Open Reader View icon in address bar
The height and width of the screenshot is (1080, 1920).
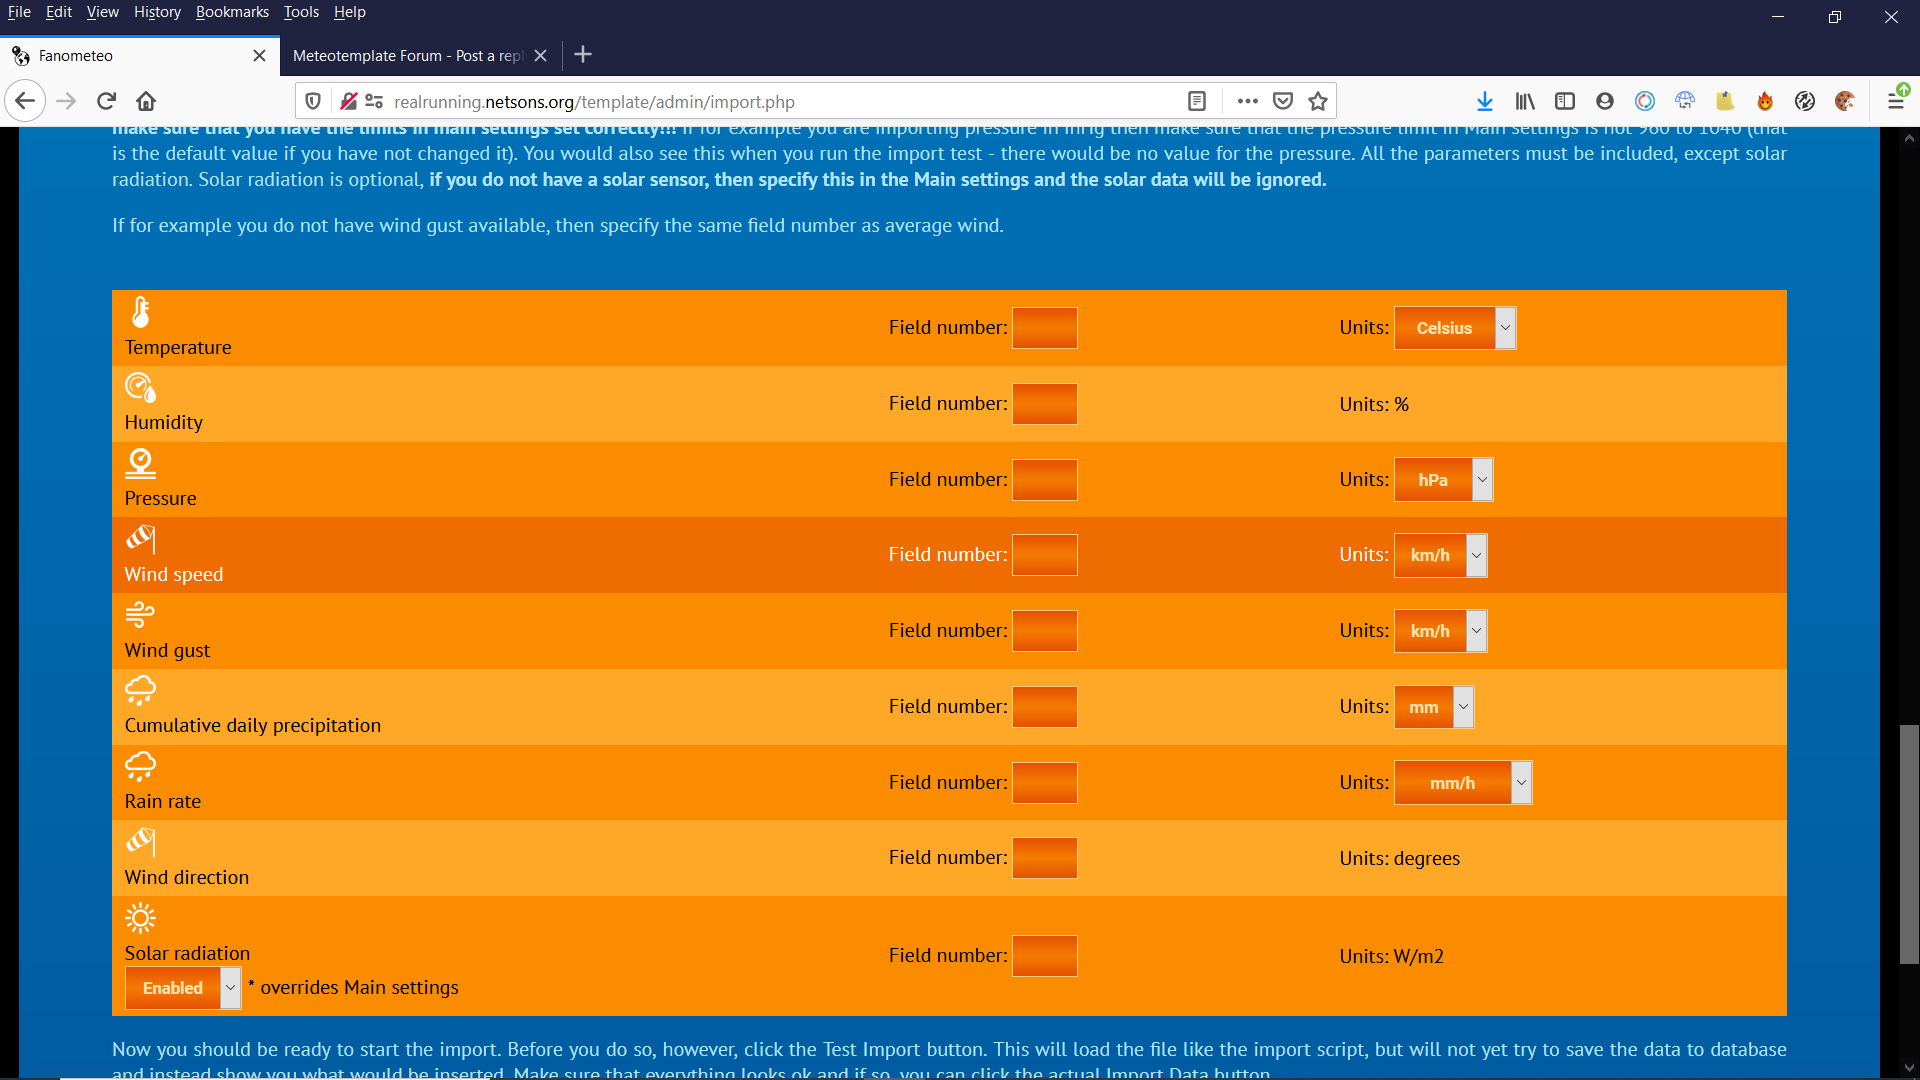coord(1197,101)
